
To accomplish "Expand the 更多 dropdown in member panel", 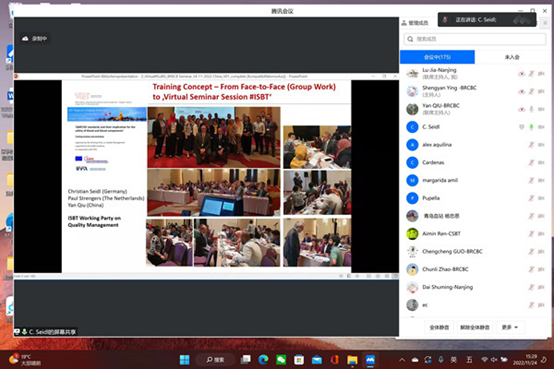I will pyautogui.click(x=510, y=327).
